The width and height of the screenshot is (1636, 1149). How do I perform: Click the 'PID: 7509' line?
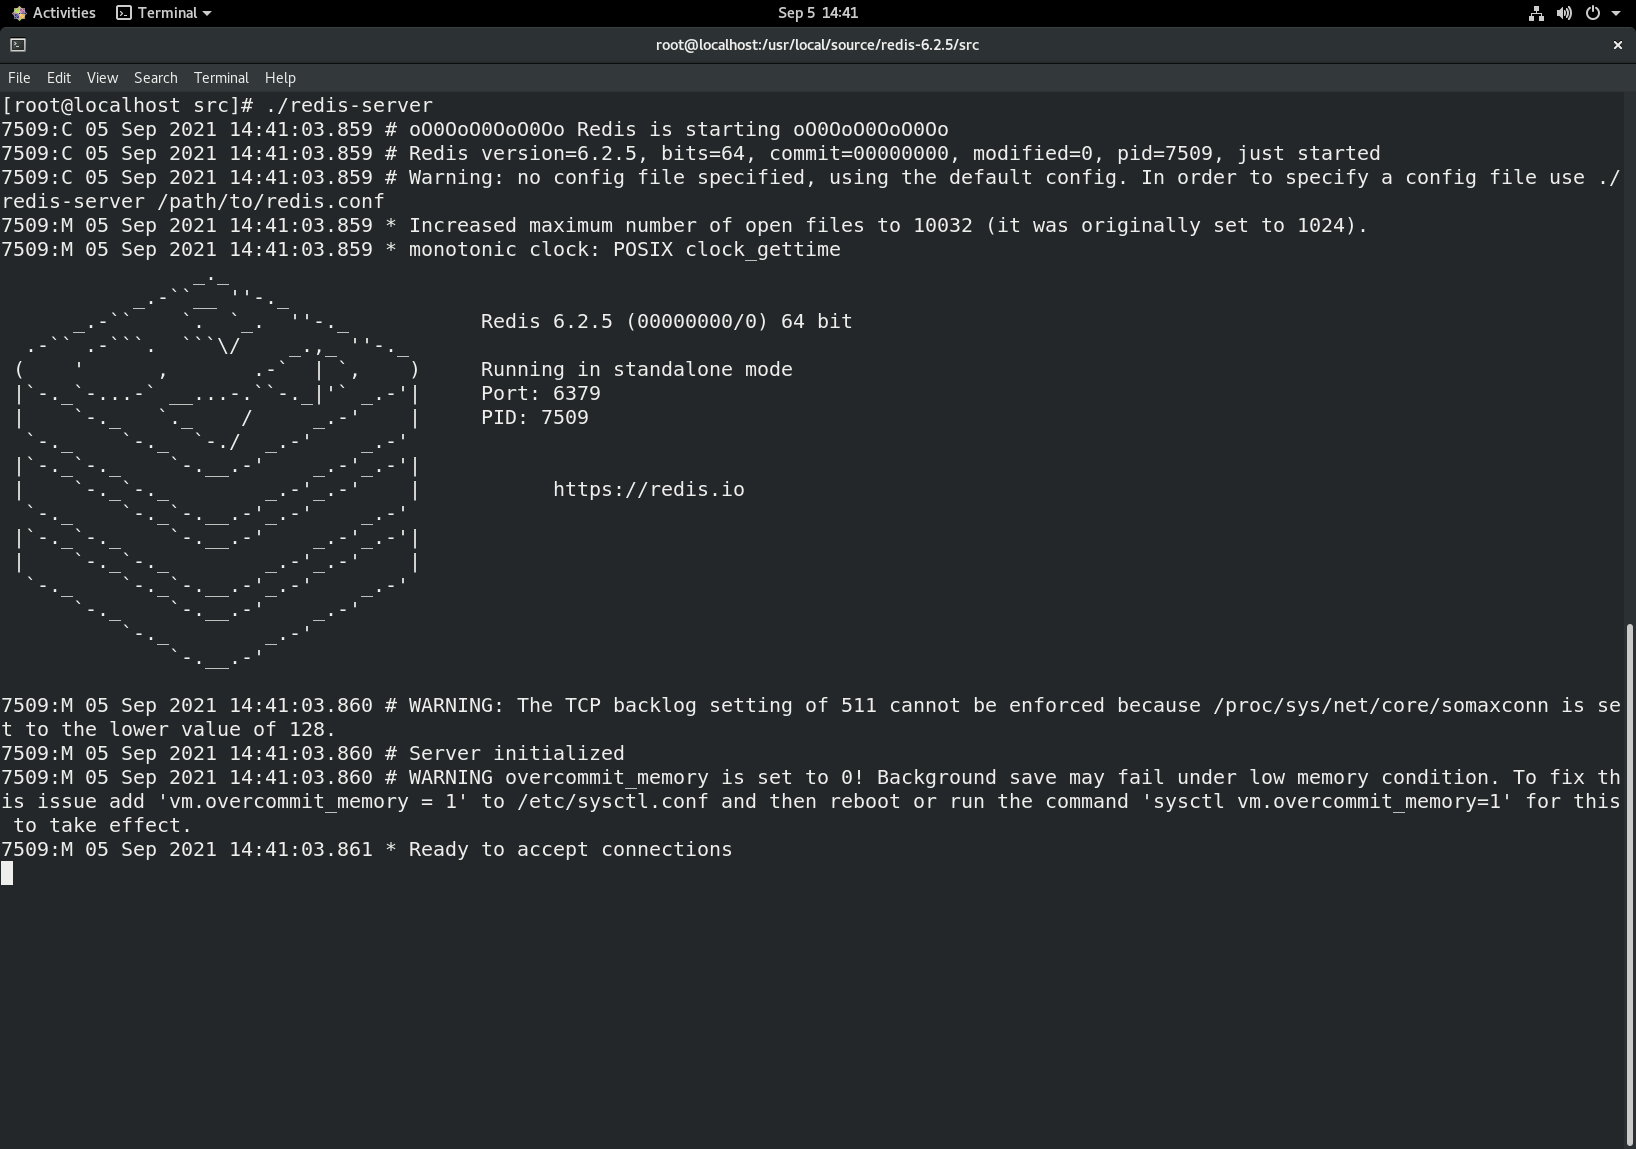pos(535,417)
